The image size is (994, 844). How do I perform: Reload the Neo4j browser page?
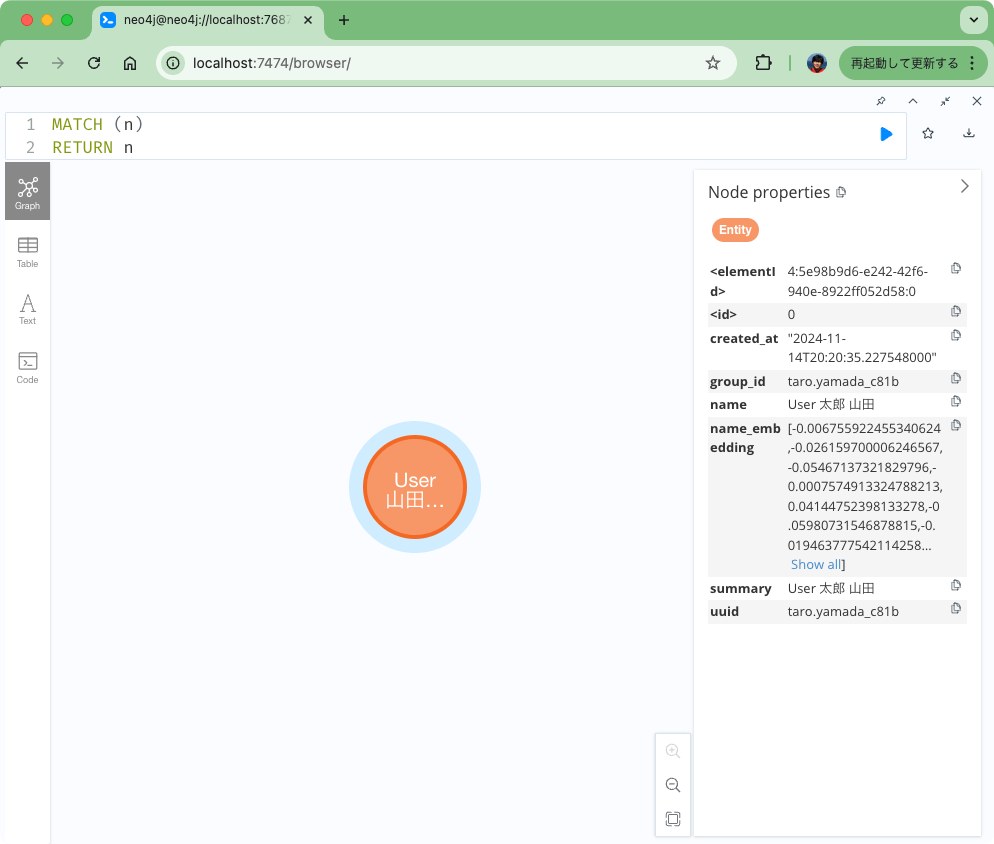(94, 63)
